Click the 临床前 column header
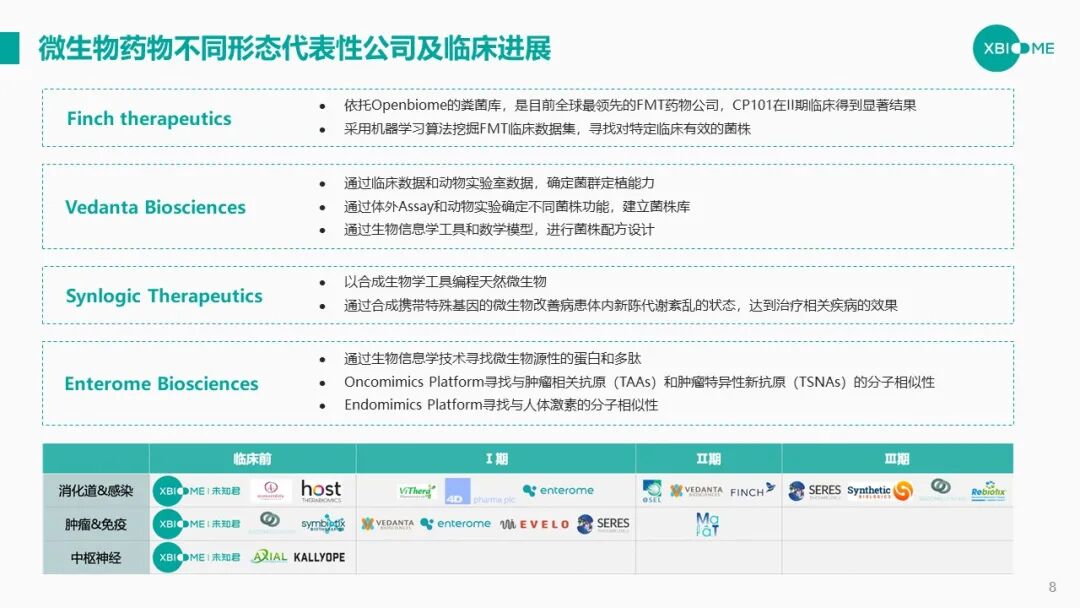This screenshot has width=1080, height=608. pyautogui.click(x=252, y=459)
